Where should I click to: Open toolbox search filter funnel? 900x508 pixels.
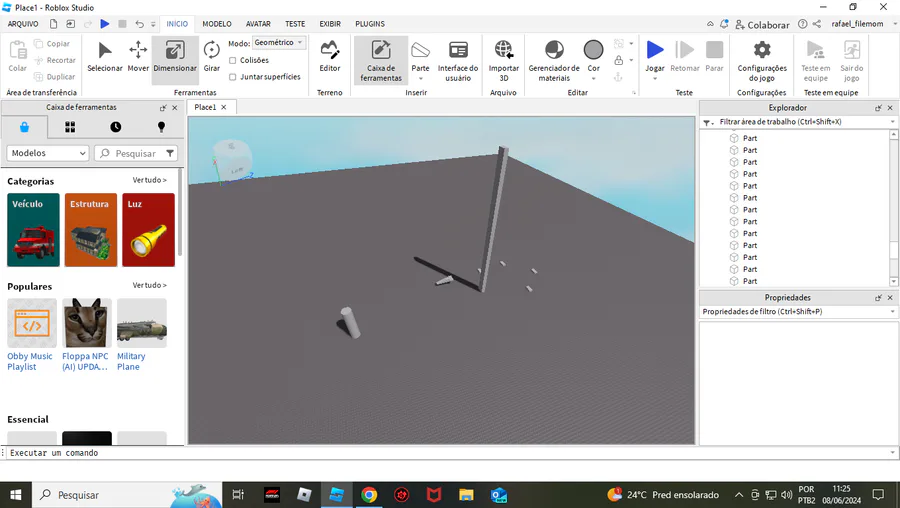pos(170,153)
